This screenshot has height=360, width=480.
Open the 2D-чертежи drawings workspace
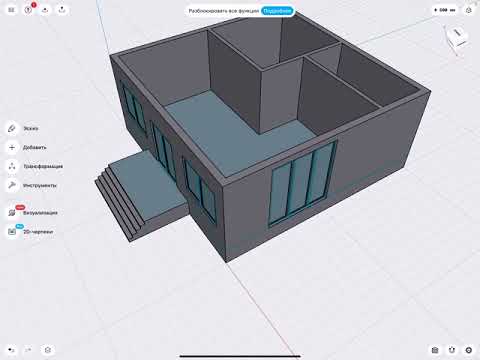click(x=12, y=231)
